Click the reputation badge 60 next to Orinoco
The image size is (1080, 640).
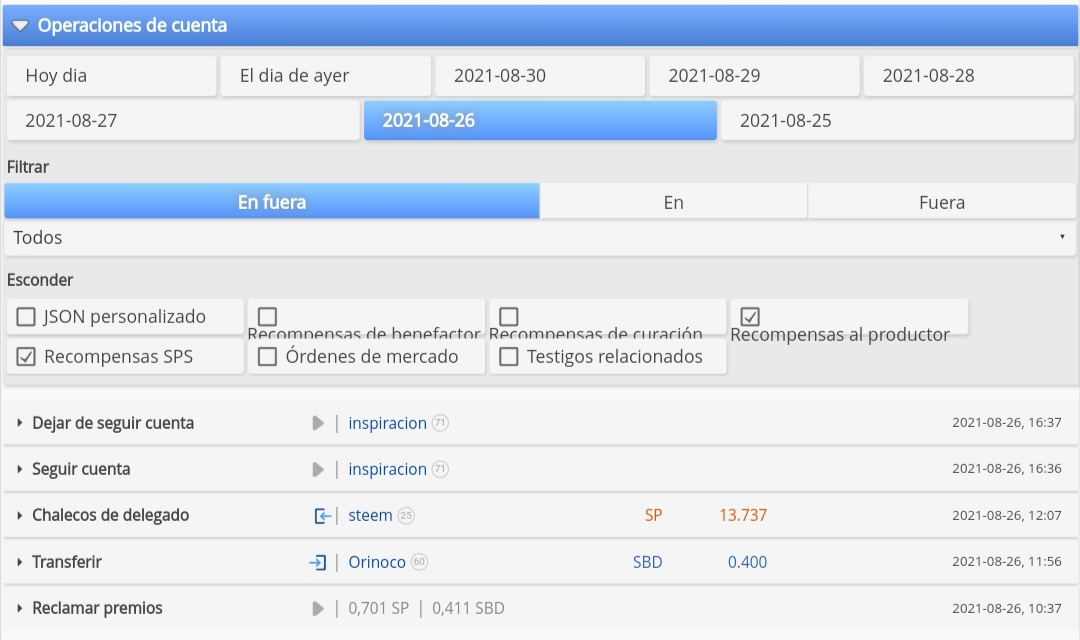click(419, 561)
